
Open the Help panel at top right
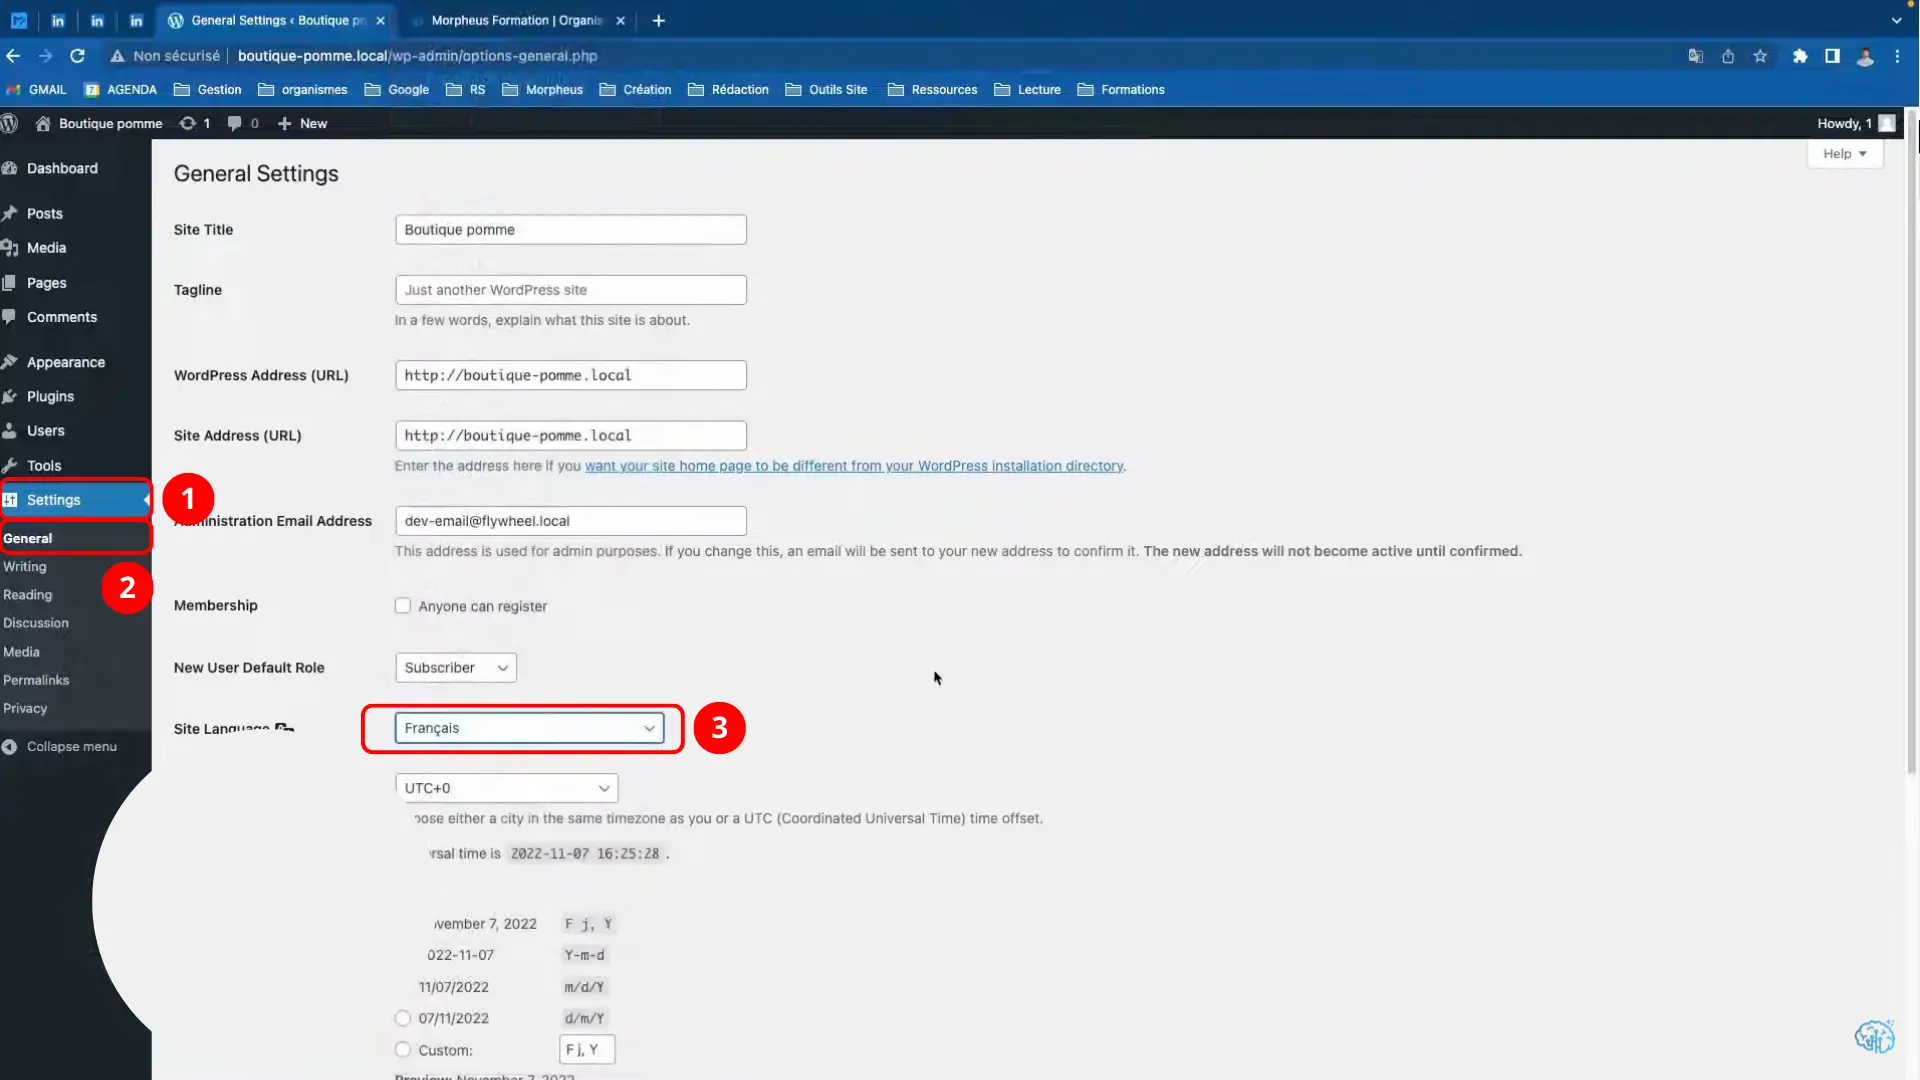(1843, 153)
